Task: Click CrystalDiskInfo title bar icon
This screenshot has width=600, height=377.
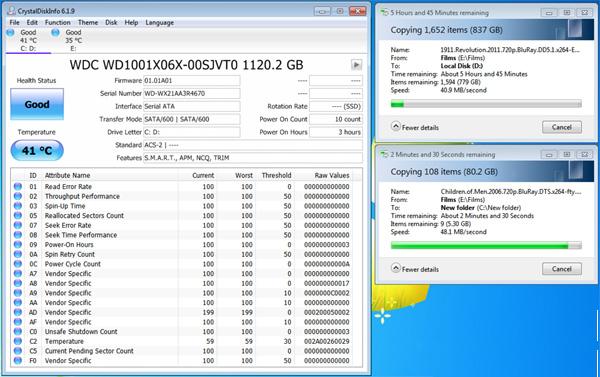Action: coord(12,11)
